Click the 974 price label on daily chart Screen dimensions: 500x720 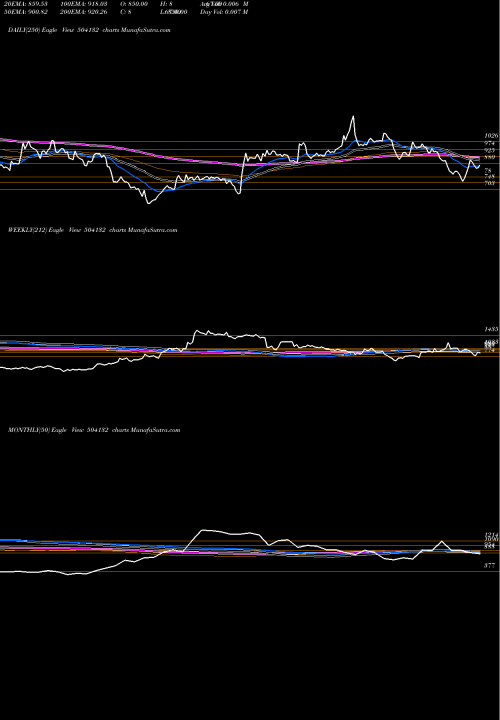[489, 143]
